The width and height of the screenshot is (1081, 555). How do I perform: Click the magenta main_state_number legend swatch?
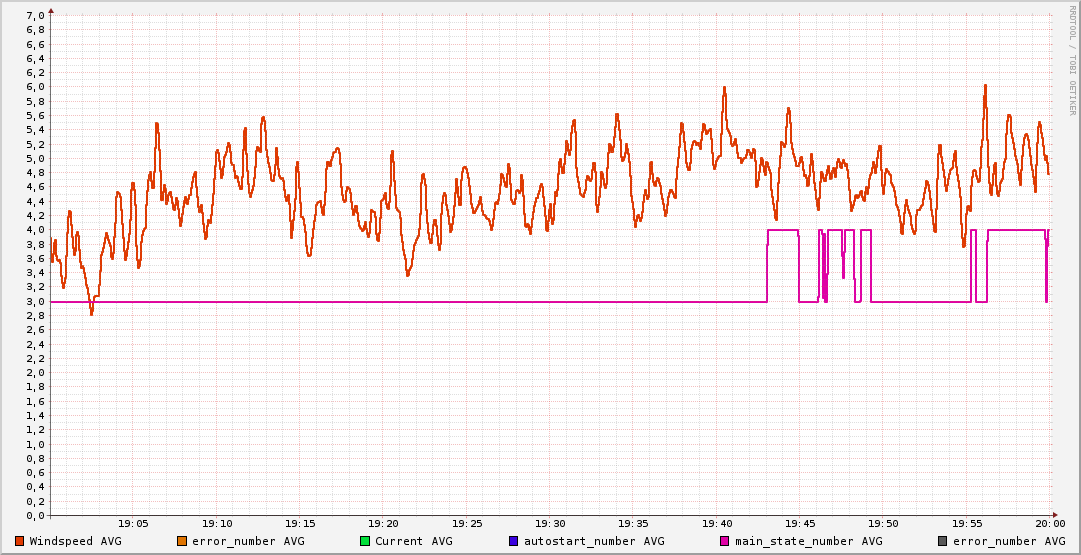click(x=725, y=541)
